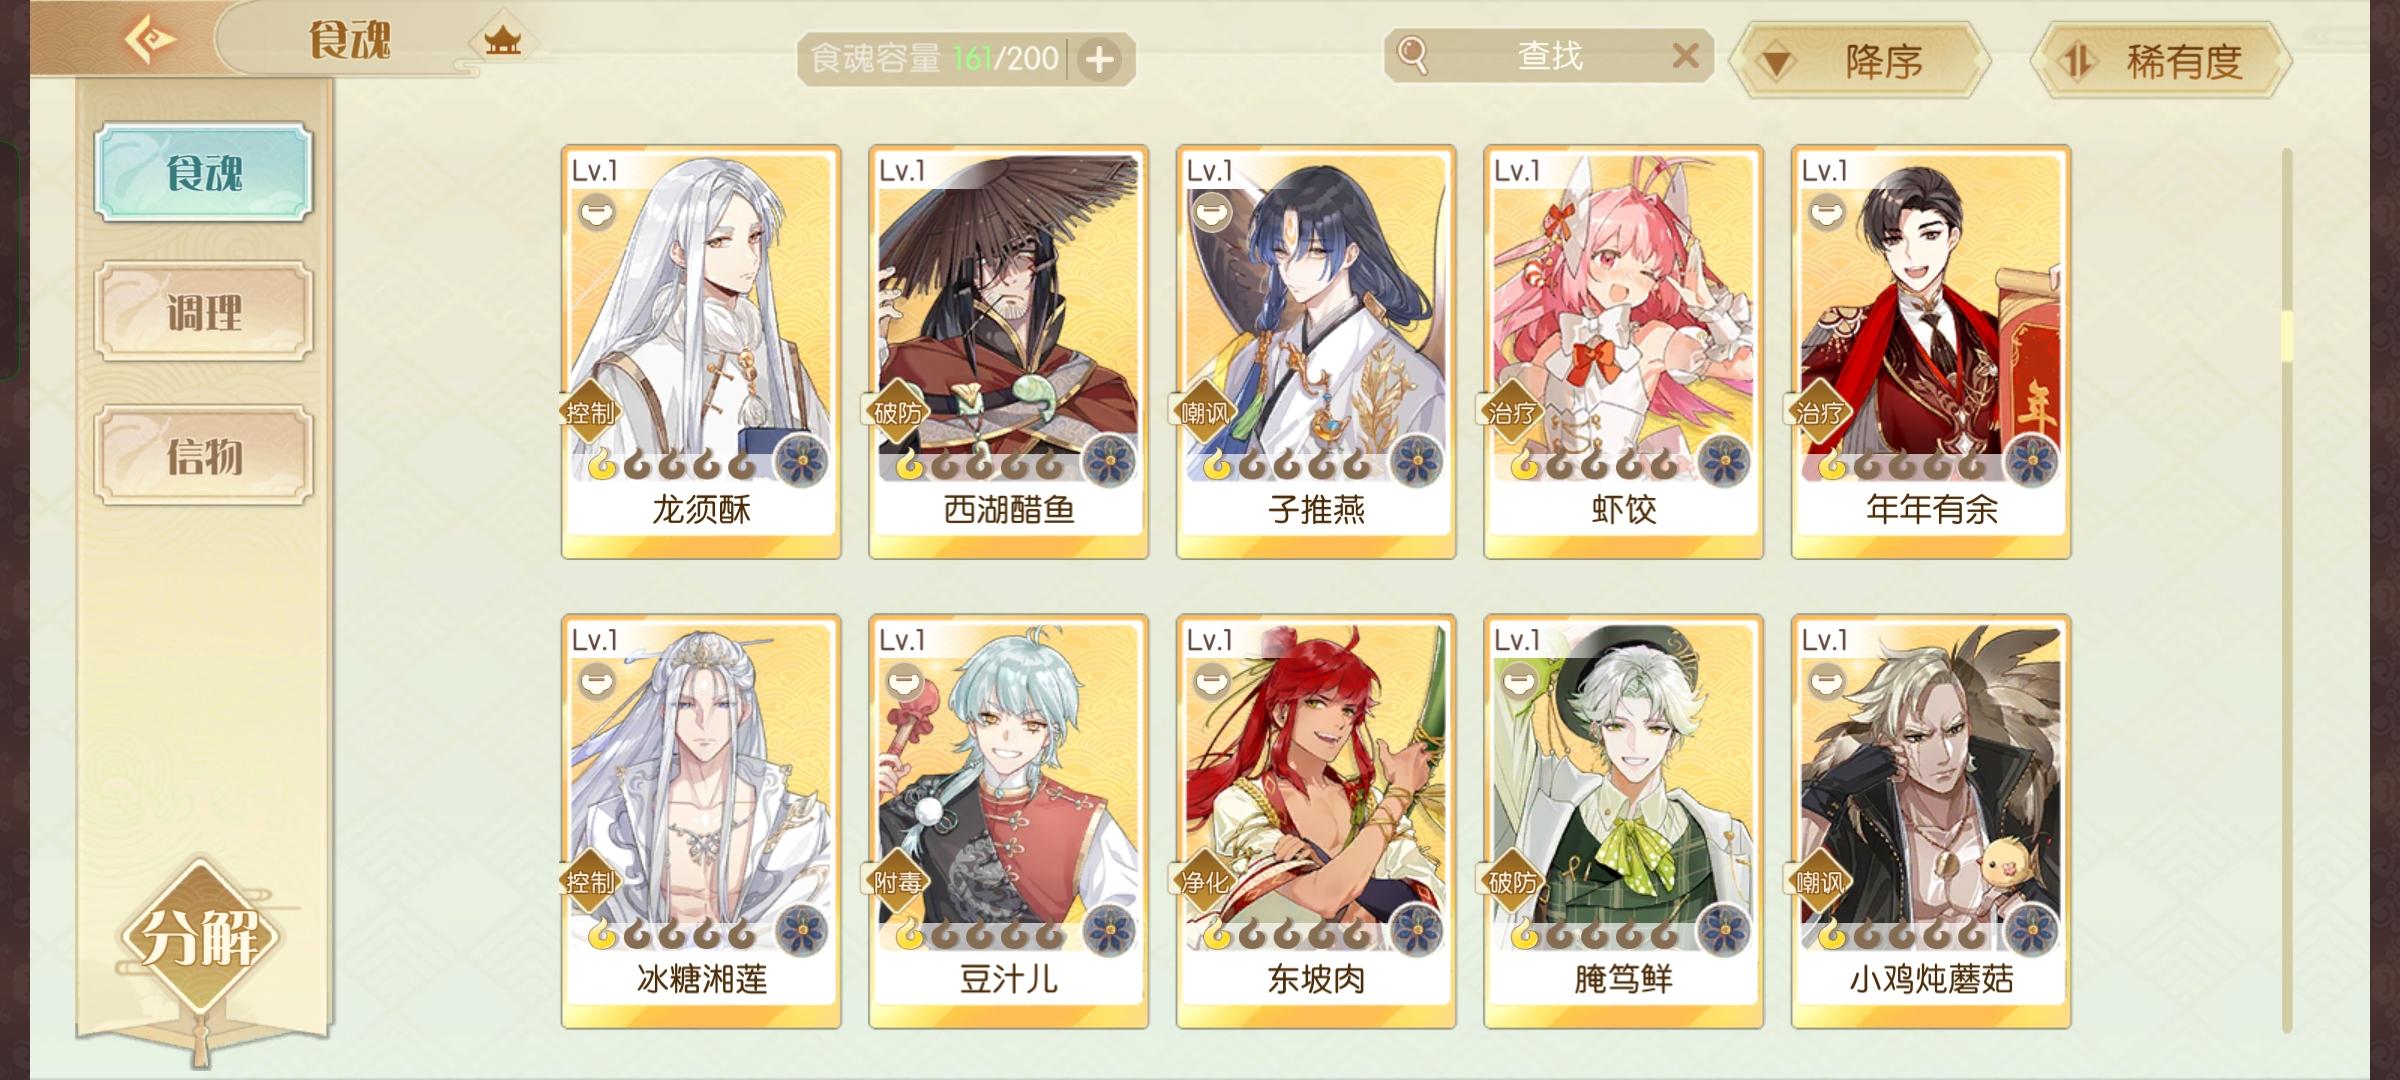This screenshot has height=1080, width=2400.
Task: Select the 东坡肉 character card
Action: [x=1316, y=821]
